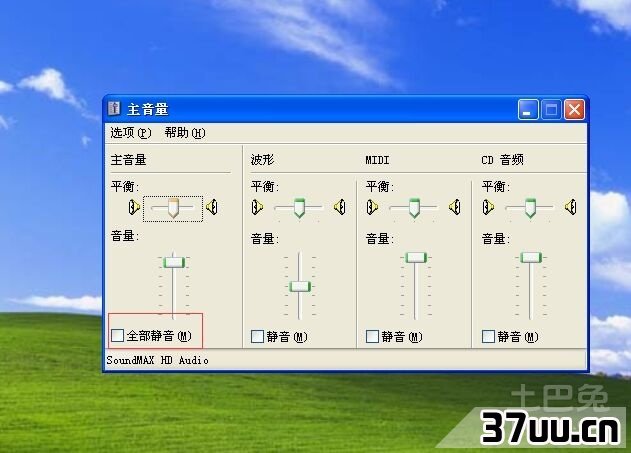Click right speaker icon in MIDI balance
Viewport: 631px width, 453px height.
pyautogui.click(x=455, y=207)
